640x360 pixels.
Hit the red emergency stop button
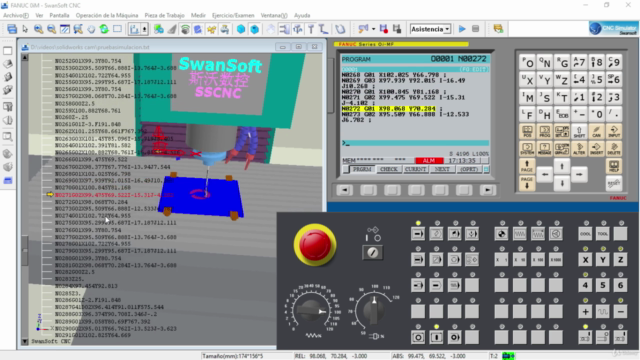coord(315,245)
